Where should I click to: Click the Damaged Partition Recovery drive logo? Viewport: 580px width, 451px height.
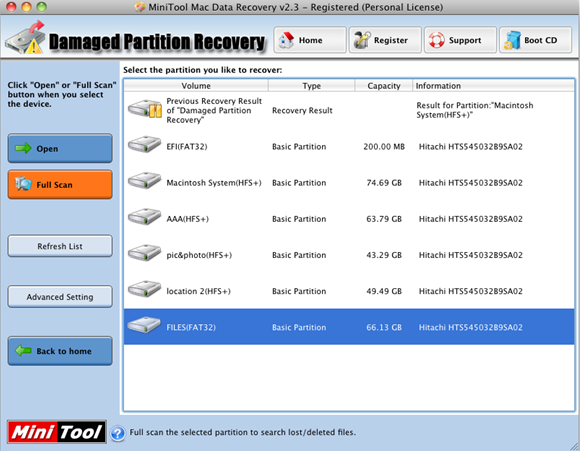point(25,38)
